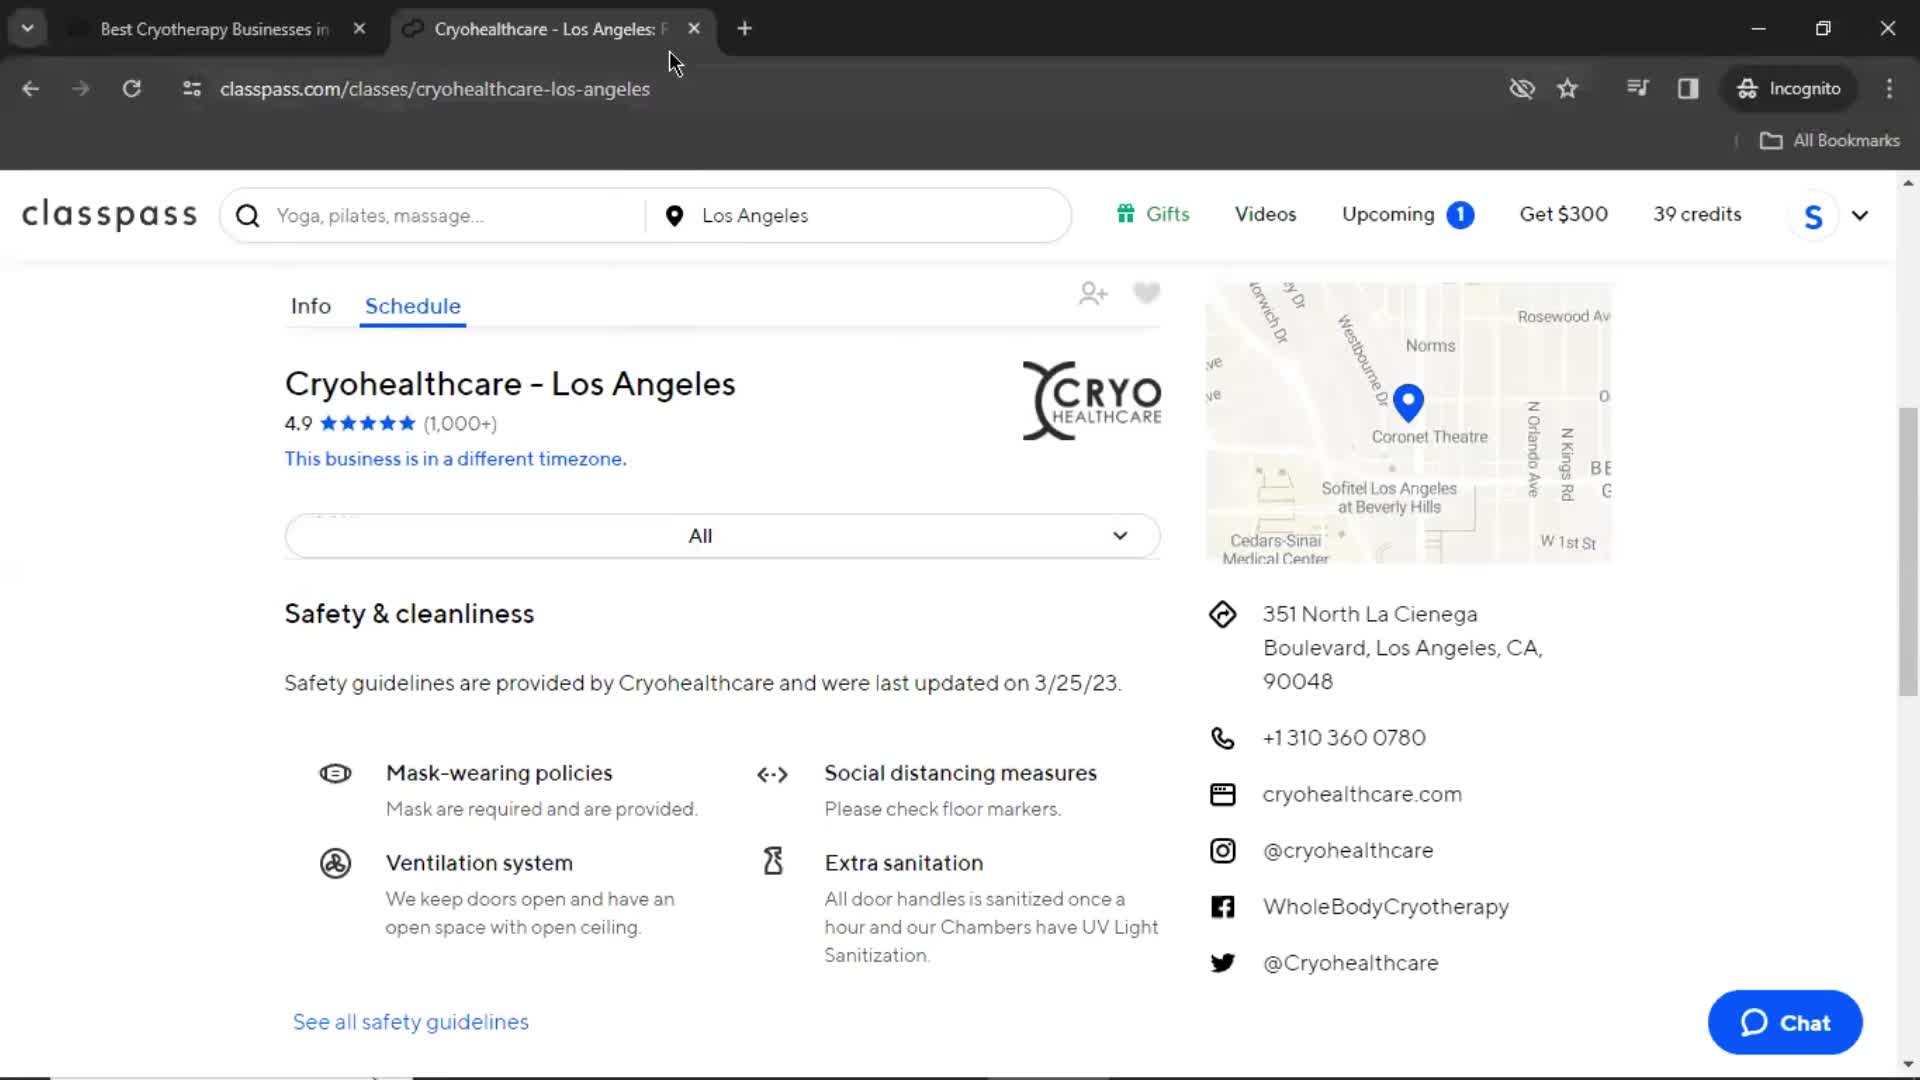Switch to the Info tab
This screenshot has height=1080, width=1920.
point(311,306)
